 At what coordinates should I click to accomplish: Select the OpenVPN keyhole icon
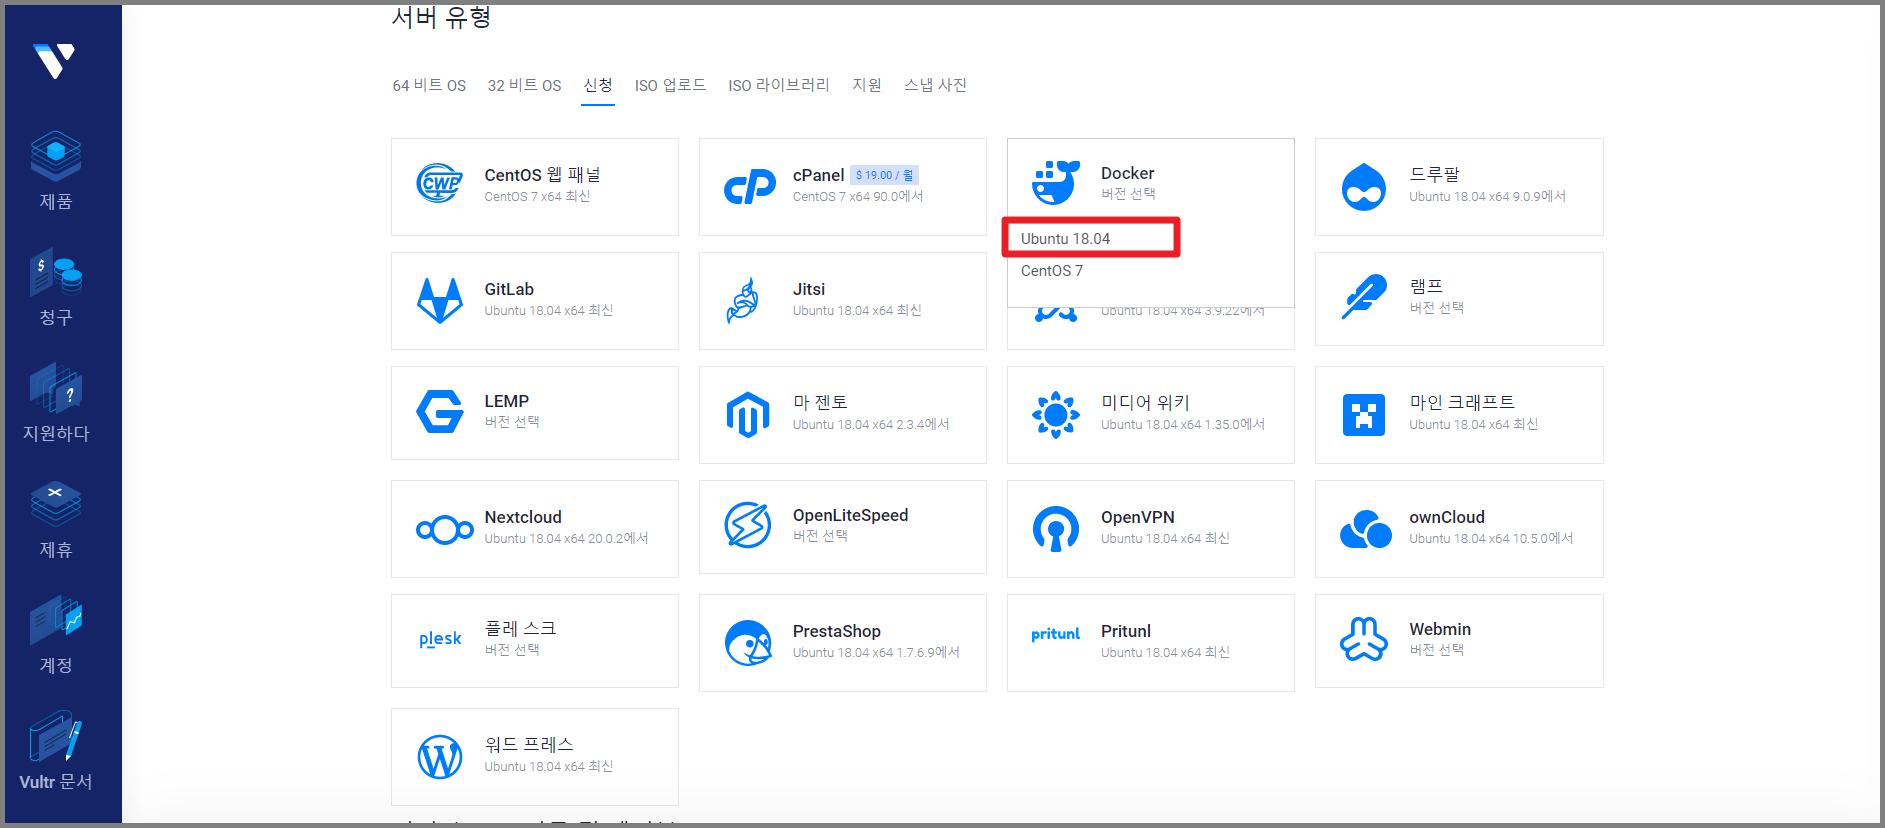[x=1056, y=529]
